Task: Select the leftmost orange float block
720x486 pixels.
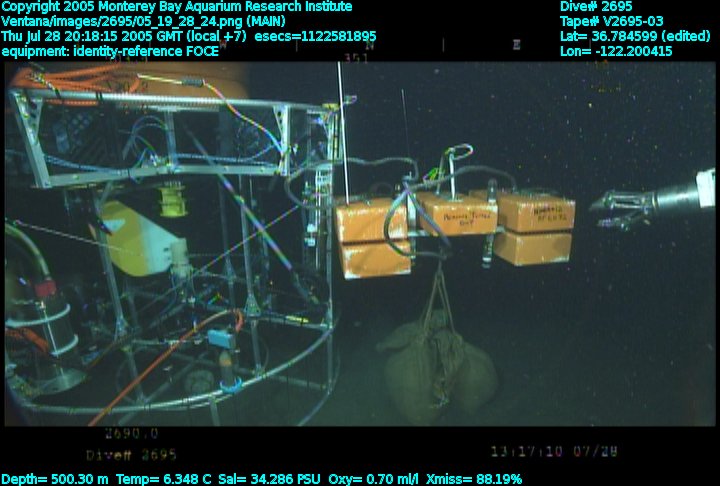Action: pos(372,240)
